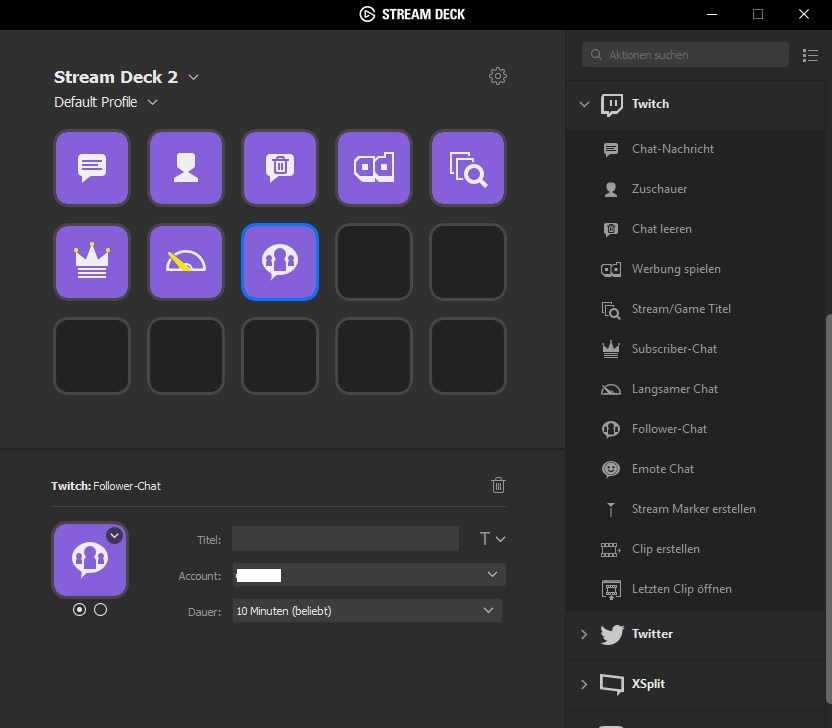The width and height of the screenshot is (832, 728).
Task: Open the Account dropdown
Action: 369,575
